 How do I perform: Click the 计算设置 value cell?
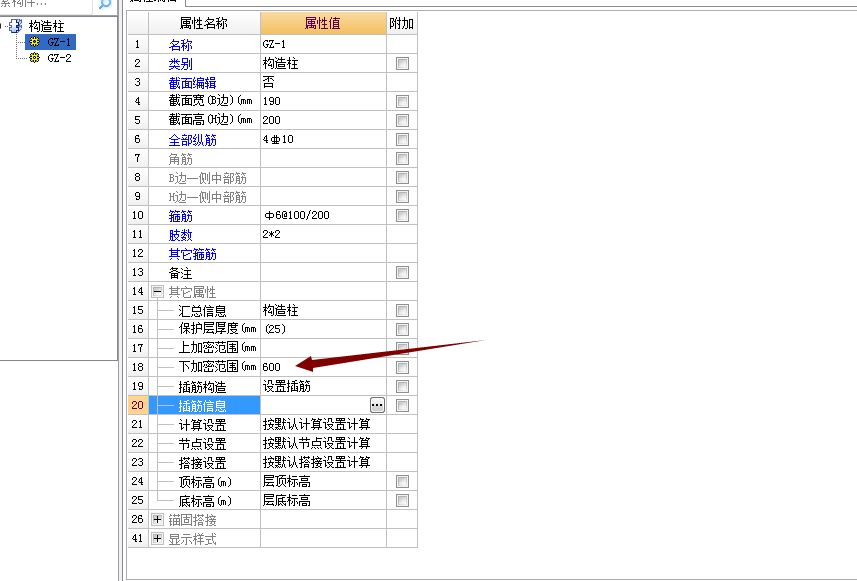tap(323, 424)
